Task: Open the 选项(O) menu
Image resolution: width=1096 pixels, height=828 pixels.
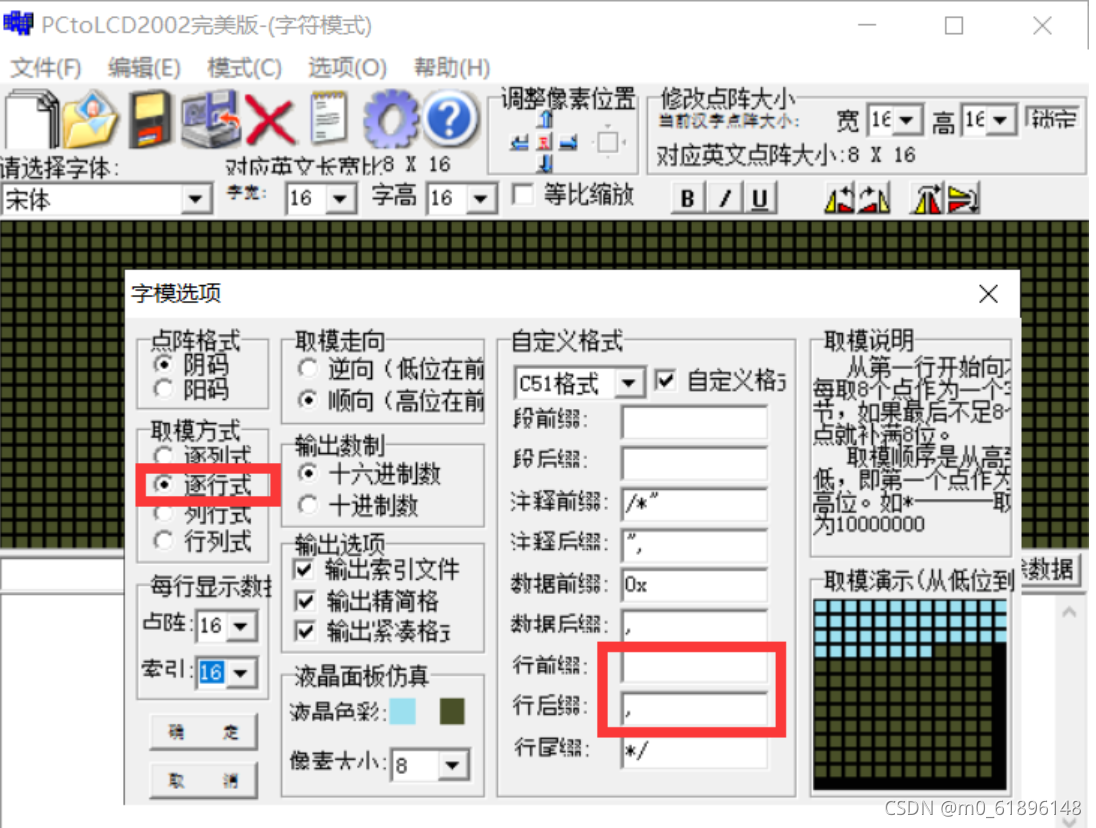Action: [346, 68]
